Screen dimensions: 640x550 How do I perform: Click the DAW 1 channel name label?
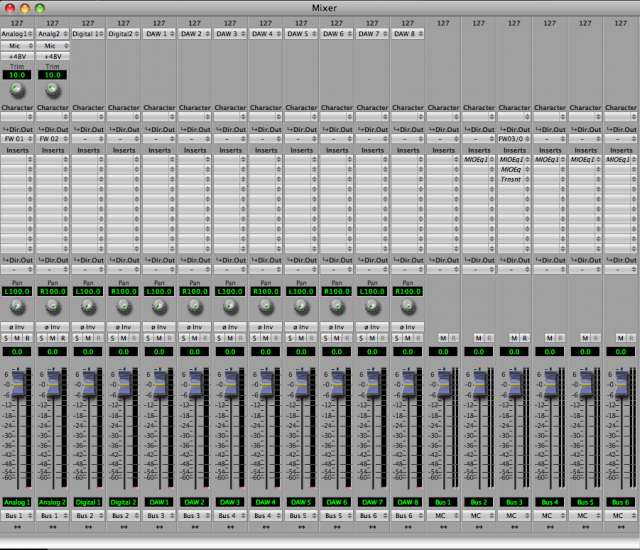pyautogui.click(x=159, y=502)
